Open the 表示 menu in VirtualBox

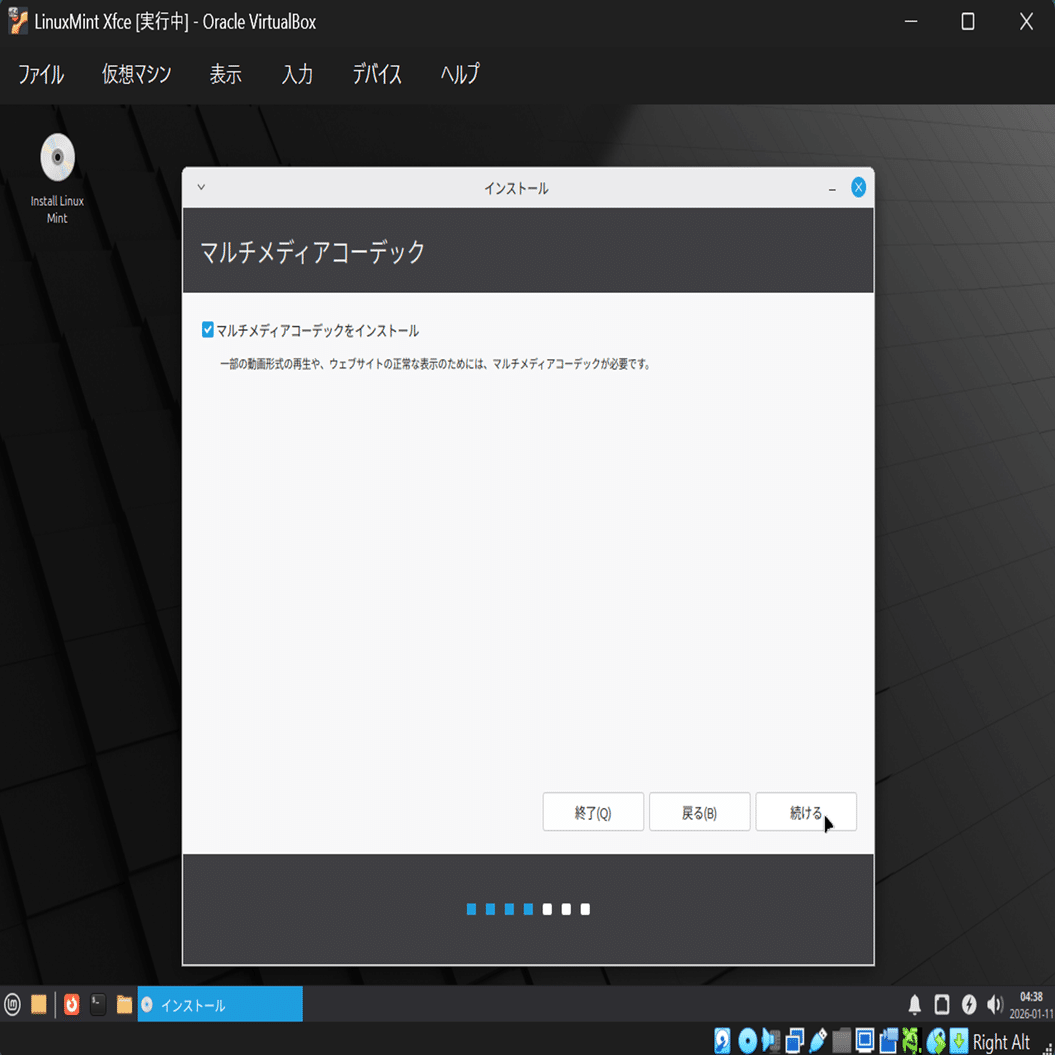click(225, 73)
